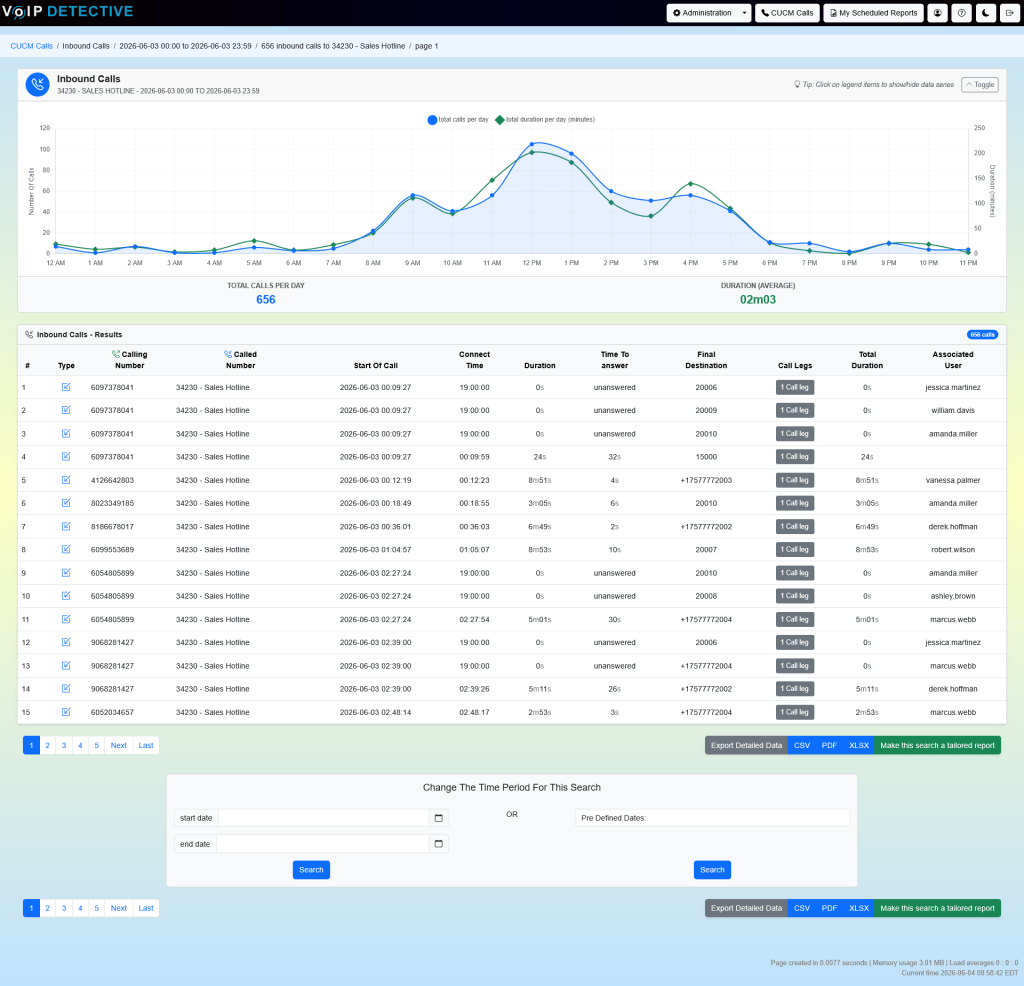Click type icon for row 10 ashley.brown

coord(66,596)
